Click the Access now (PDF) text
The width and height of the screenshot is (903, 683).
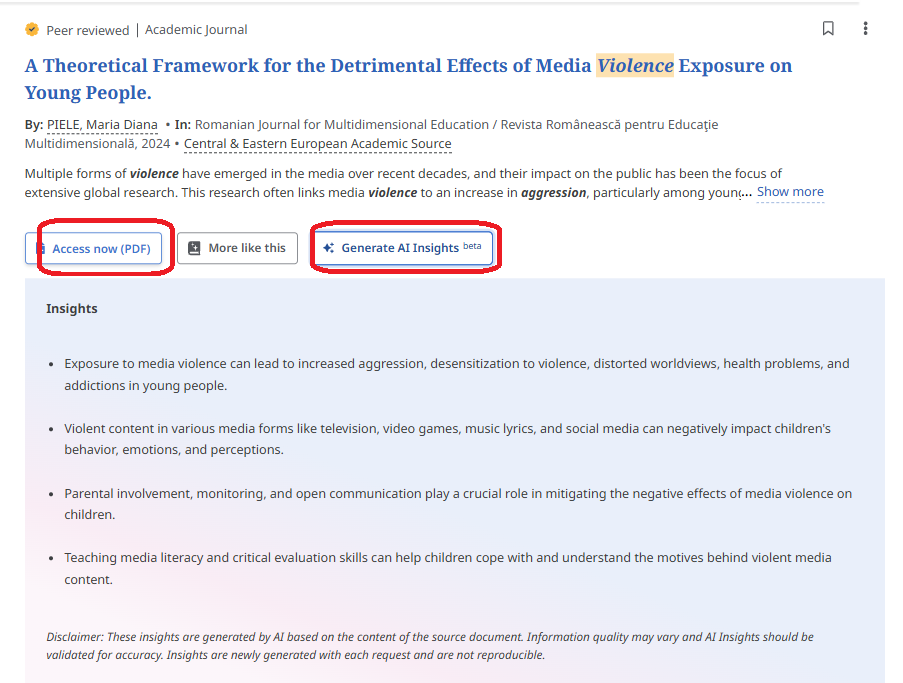click(101, 249)
